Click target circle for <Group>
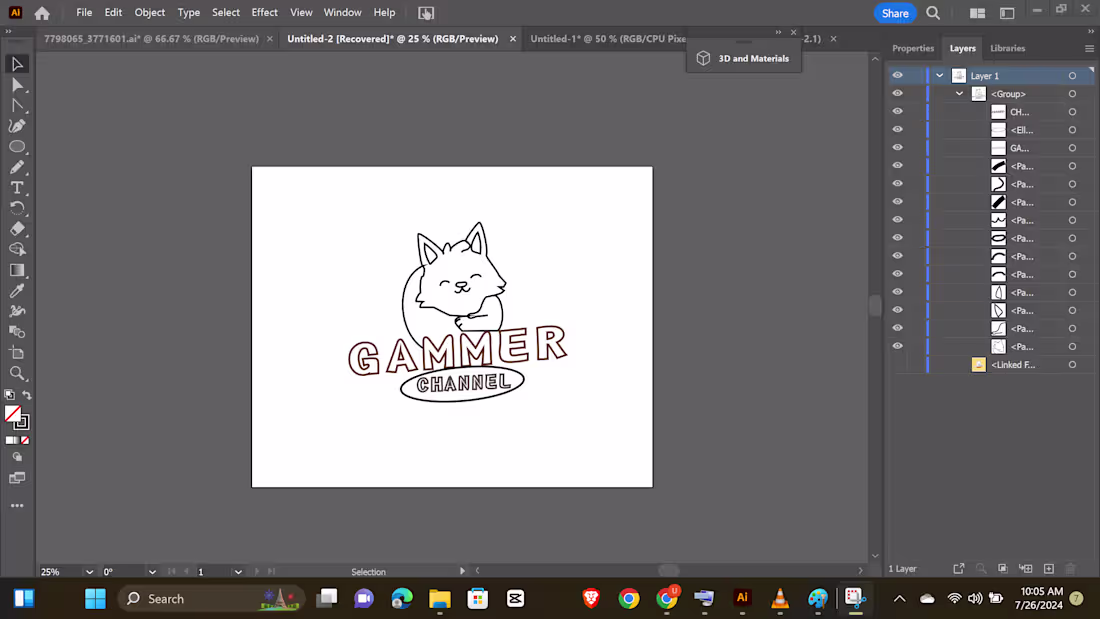Image resolution: width=1100 pixels, height=619 pixels. pyautogui.click(x=1072, y=94)
